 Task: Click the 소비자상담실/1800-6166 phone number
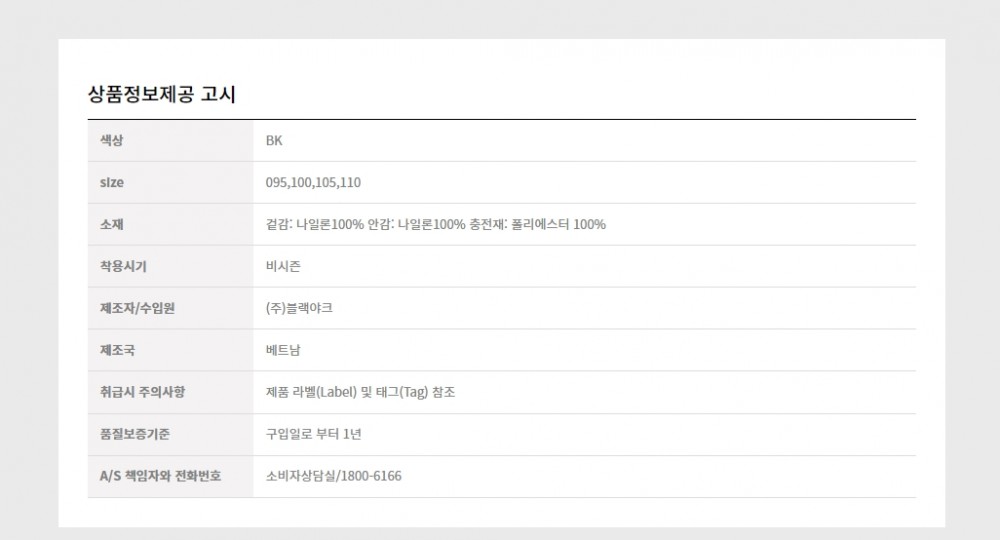334,476
